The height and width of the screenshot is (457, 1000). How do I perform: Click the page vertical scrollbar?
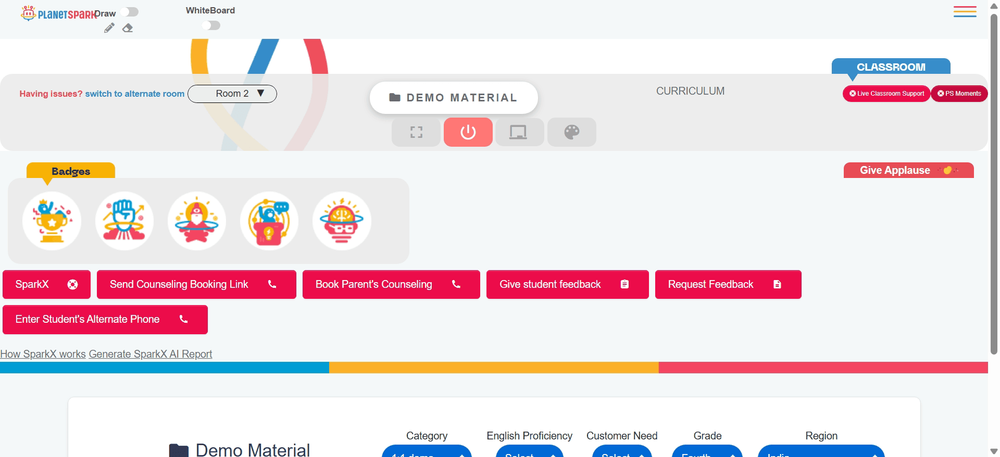click(994, 182)
